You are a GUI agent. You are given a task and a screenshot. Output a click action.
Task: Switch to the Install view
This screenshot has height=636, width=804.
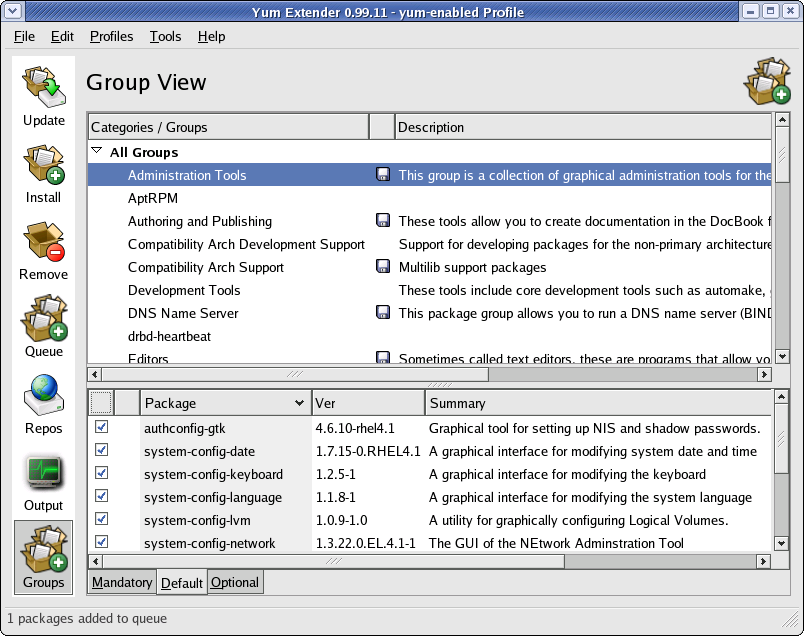click(x=44, y=172)
